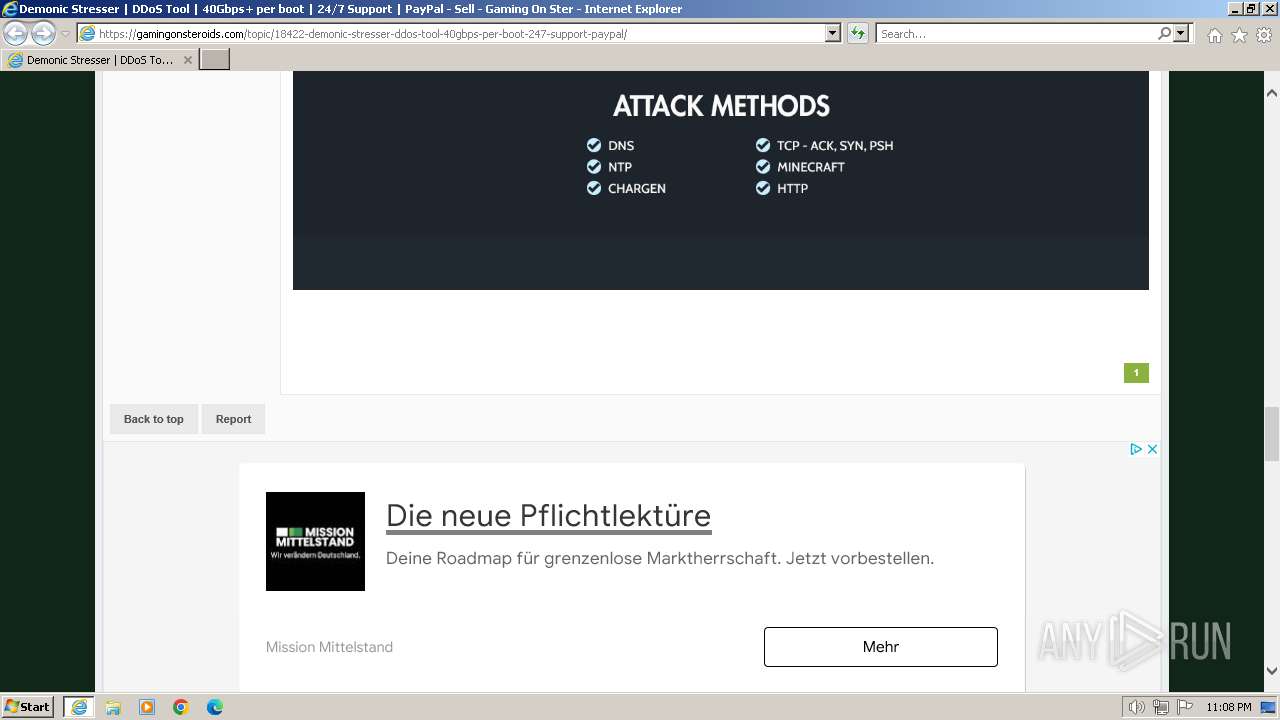Open the Home page icon

1214,35
